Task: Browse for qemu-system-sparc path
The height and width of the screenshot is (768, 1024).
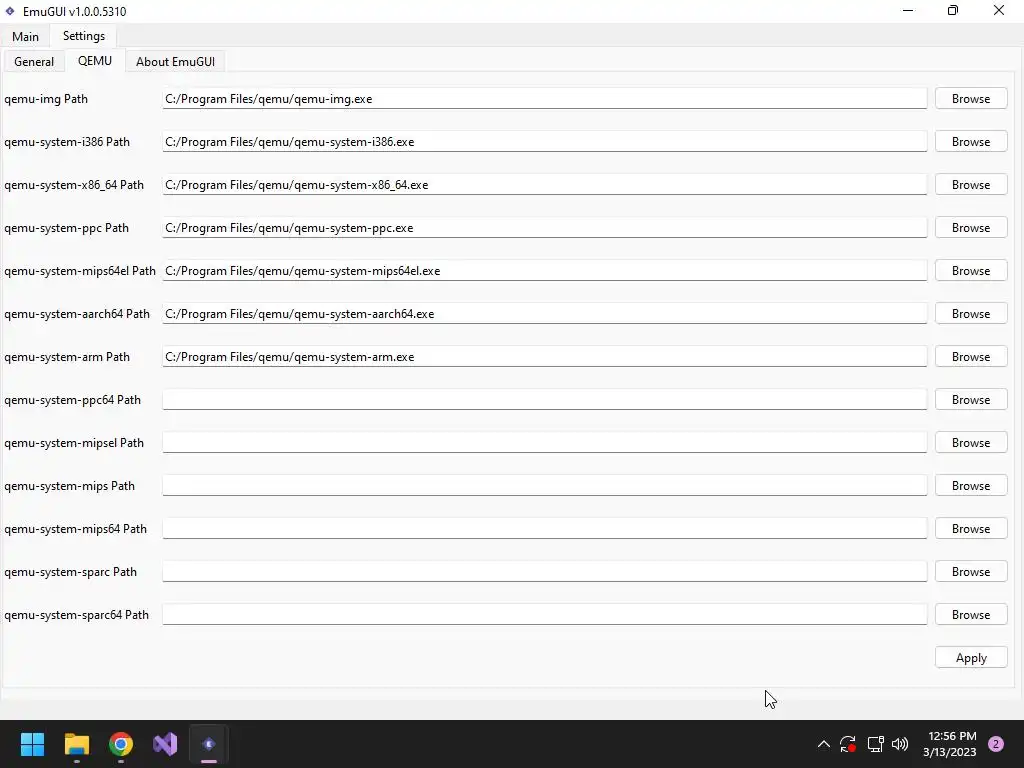Action: pyautogui.click(x=970, y=572)
